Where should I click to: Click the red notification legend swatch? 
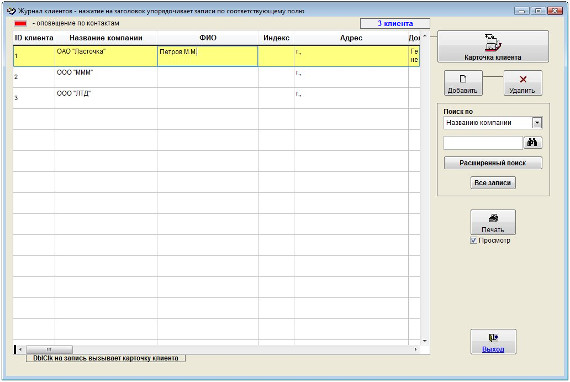tap(20, 24)
